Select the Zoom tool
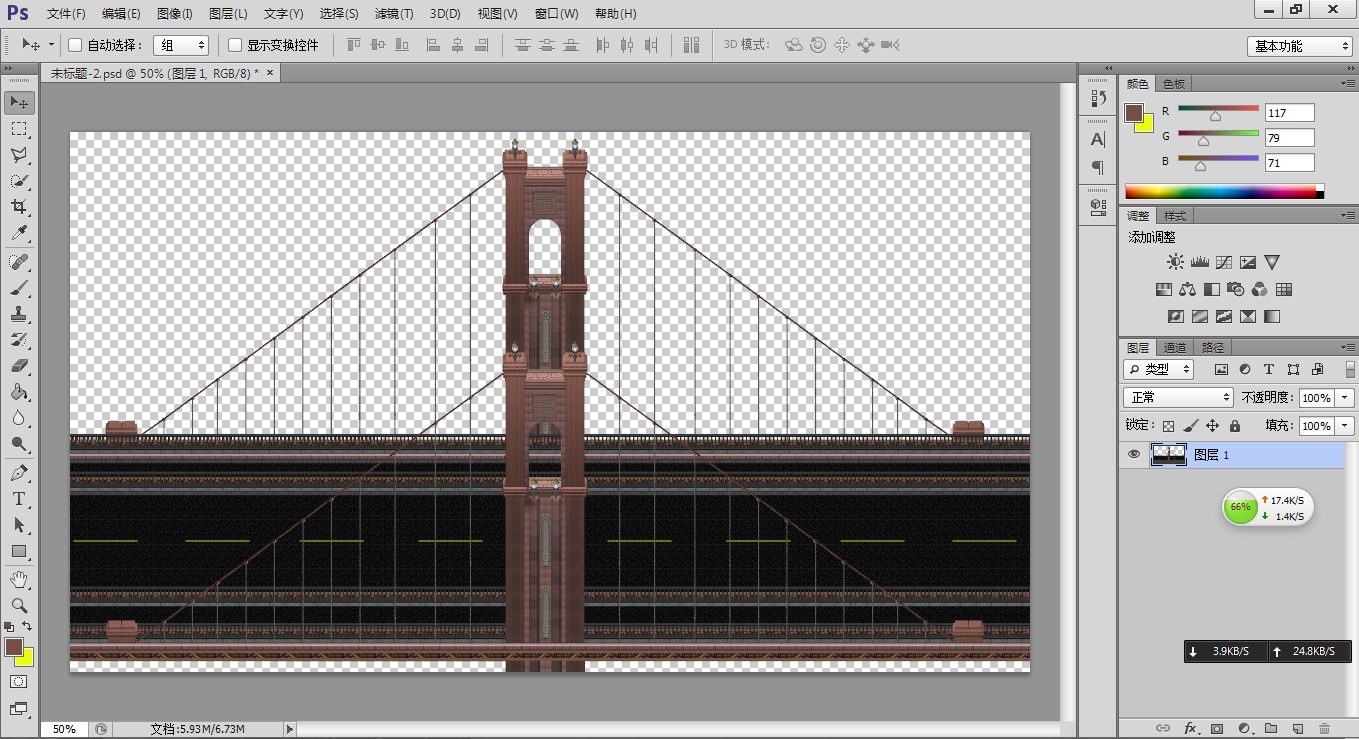The image size is (1359, 739). 19,605
